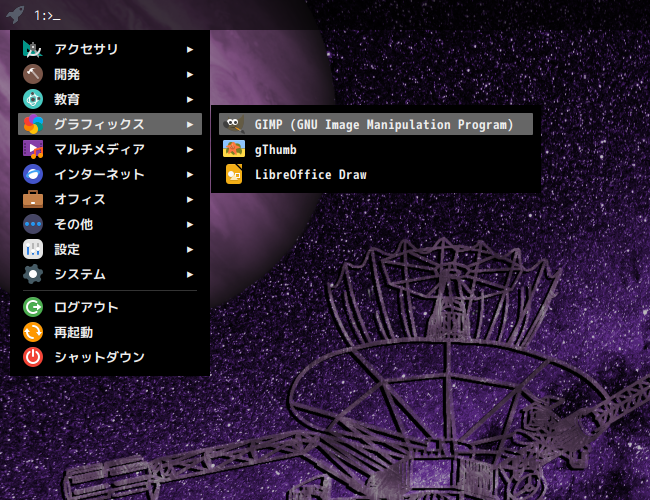Expand 開発 submenu arrow
Image resolution: width=650 pixels, height=500 pixels.
point(190,75)
